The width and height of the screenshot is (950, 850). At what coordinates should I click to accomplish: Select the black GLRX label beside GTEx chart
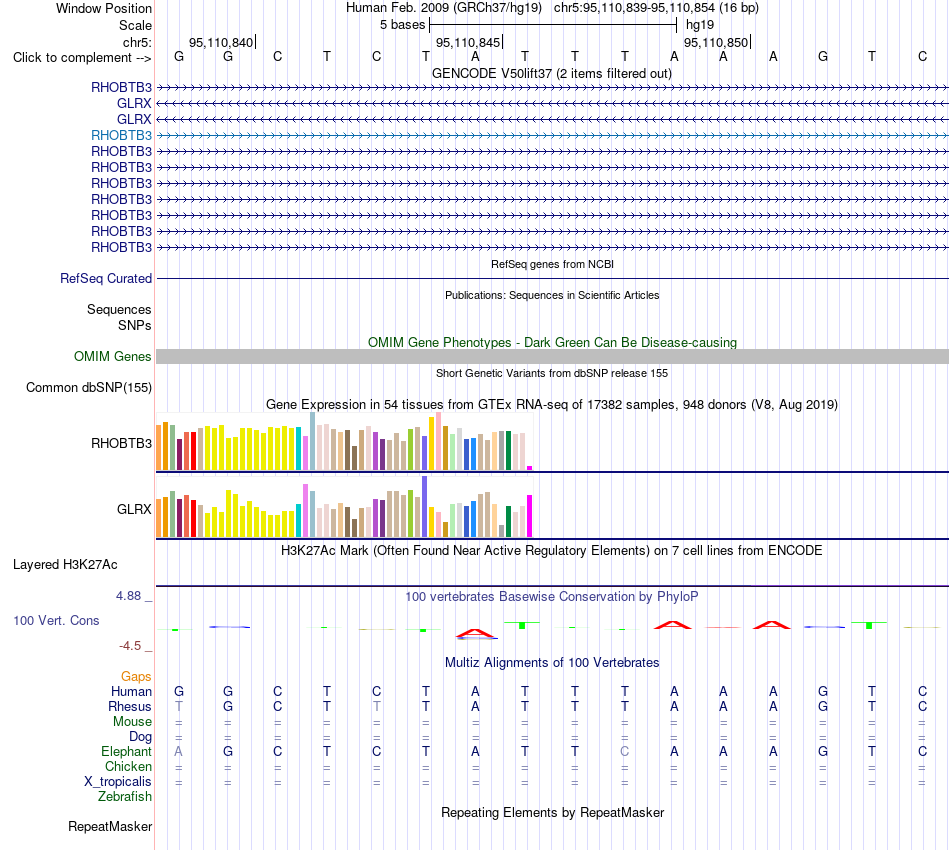[134, 509]
